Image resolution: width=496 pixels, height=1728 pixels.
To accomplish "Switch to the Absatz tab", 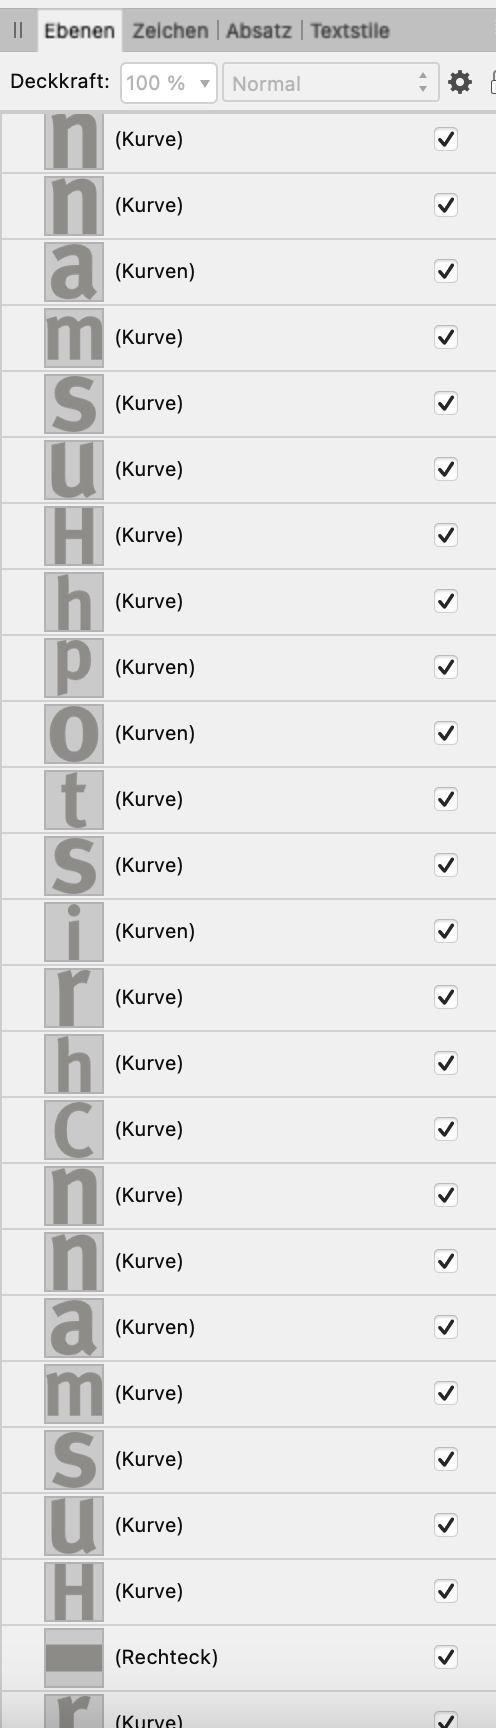I will click(258, 30).
